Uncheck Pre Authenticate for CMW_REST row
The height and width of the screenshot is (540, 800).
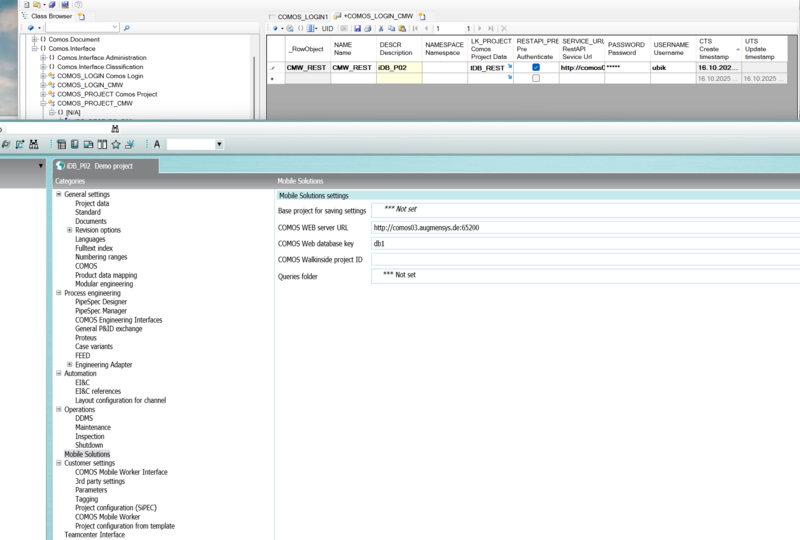click(536, 67)
